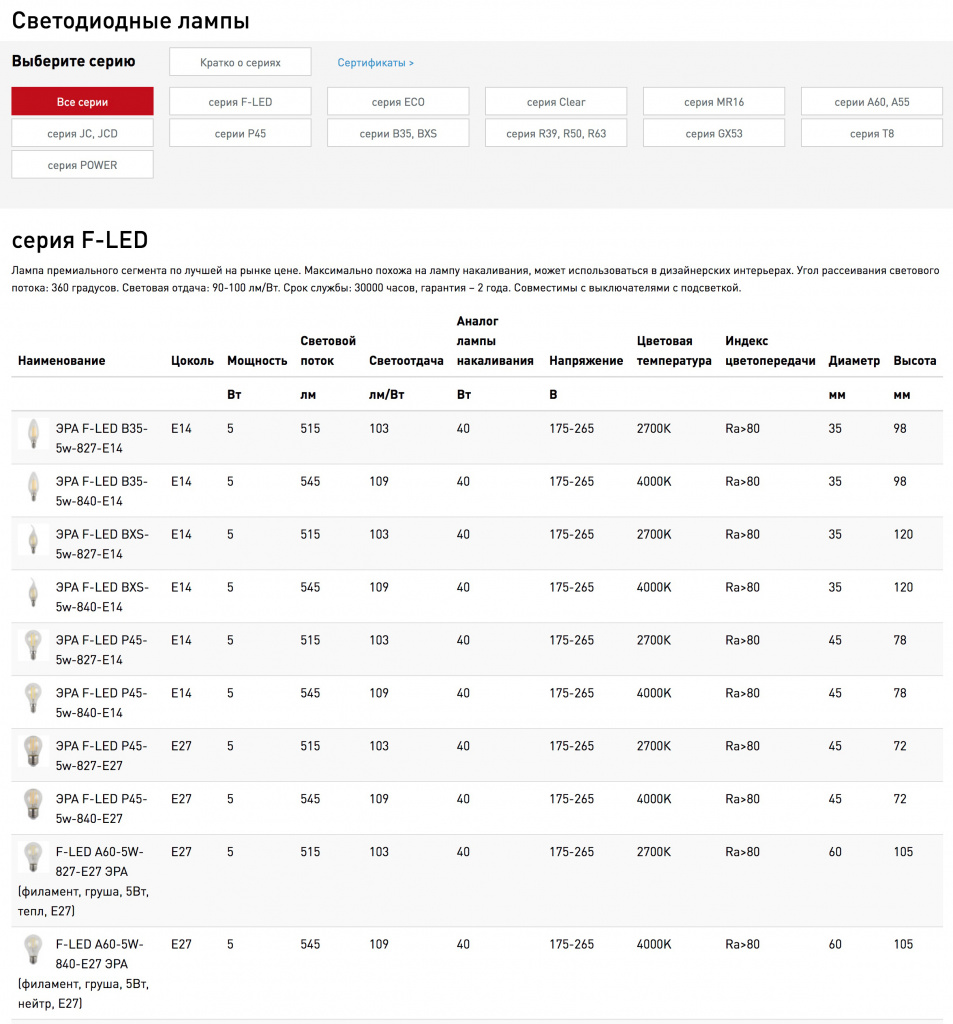Filter by серия JC, JCD
Image resolution: width=953 pixels, height=1024 pixels.
coord(82,133)
